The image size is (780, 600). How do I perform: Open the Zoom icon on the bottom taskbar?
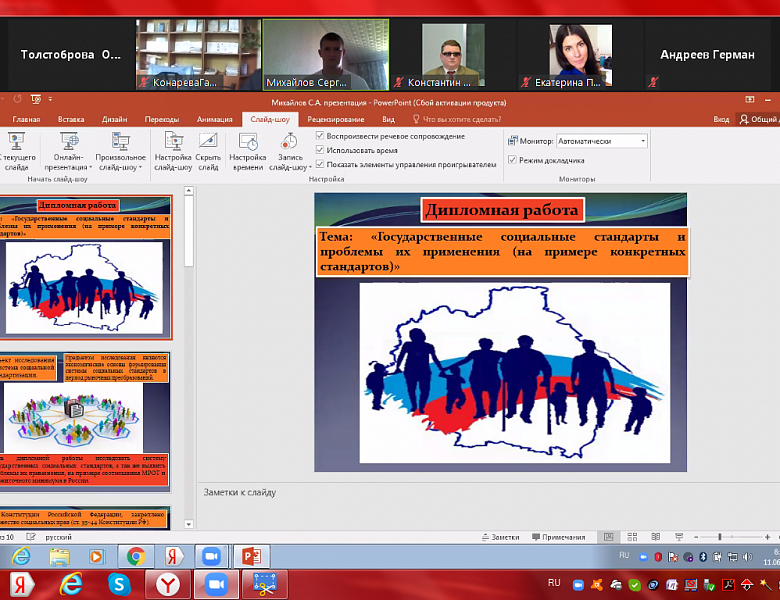click(216, 585)
